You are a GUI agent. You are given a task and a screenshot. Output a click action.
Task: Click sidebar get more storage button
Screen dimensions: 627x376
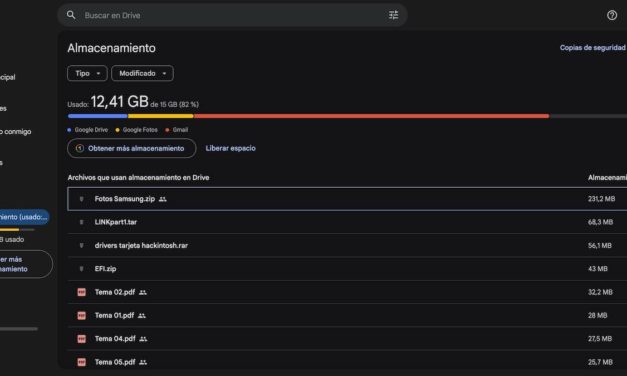[25, 264]
